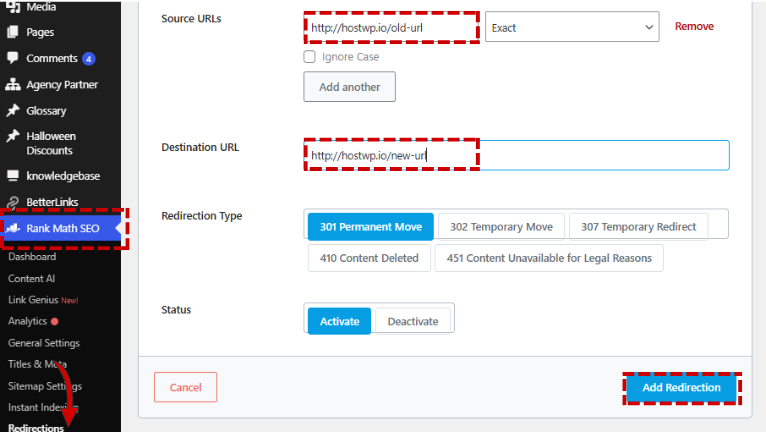The height and width of the screenshot is (432, 766).
Task: Open Analytics submenu
Action: tap(27, 321)
